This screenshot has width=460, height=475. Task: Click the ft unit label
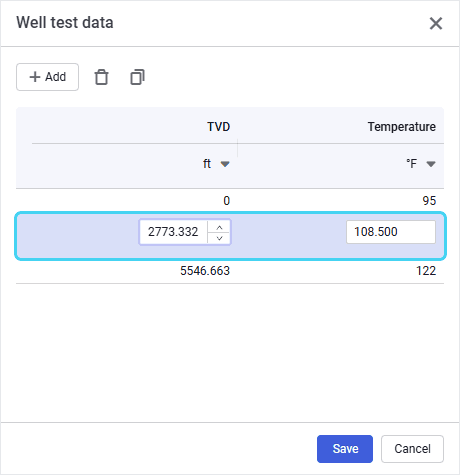[x=207, y=164]
